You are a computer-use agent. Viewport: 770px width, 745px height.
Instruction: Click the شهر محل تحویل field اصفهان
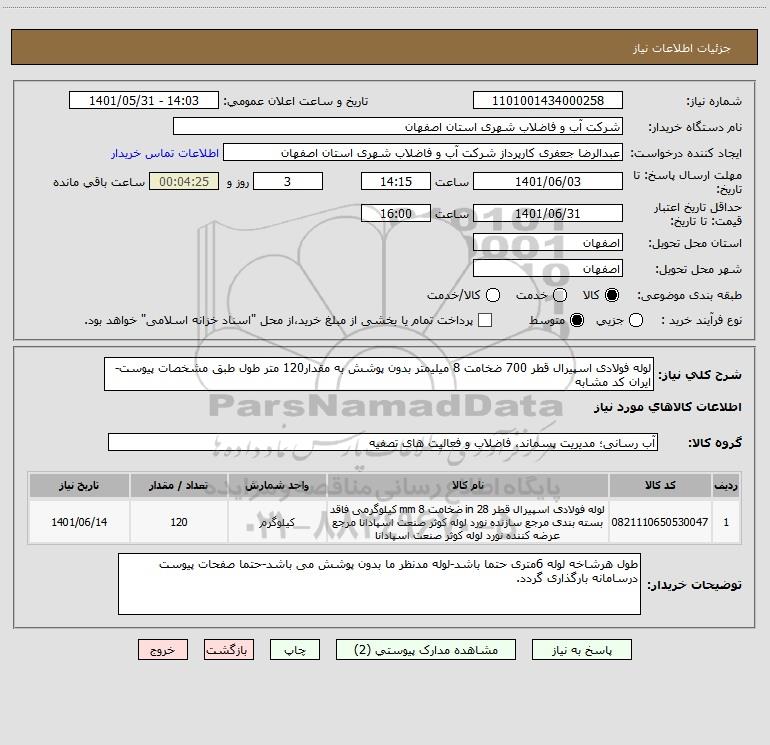tap(548, 269)
